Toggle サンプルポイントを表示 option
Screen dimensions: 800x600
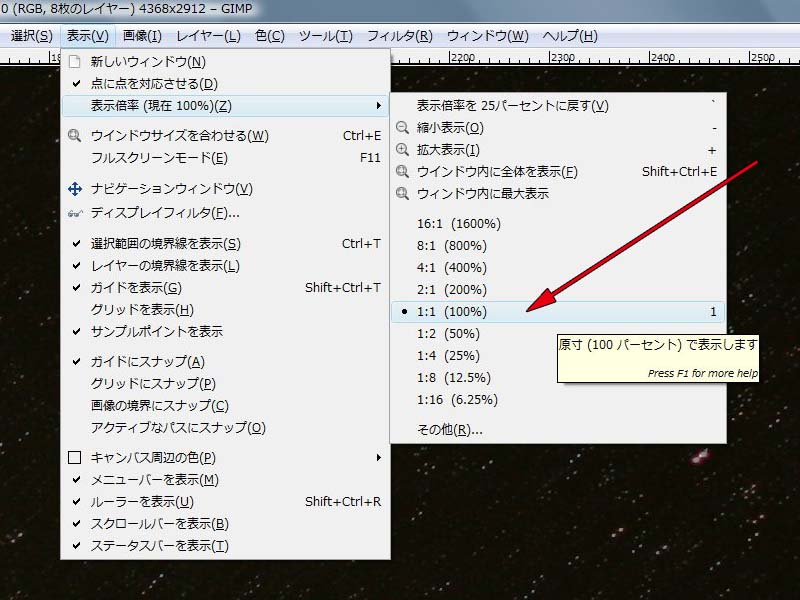tap(226, 332)
